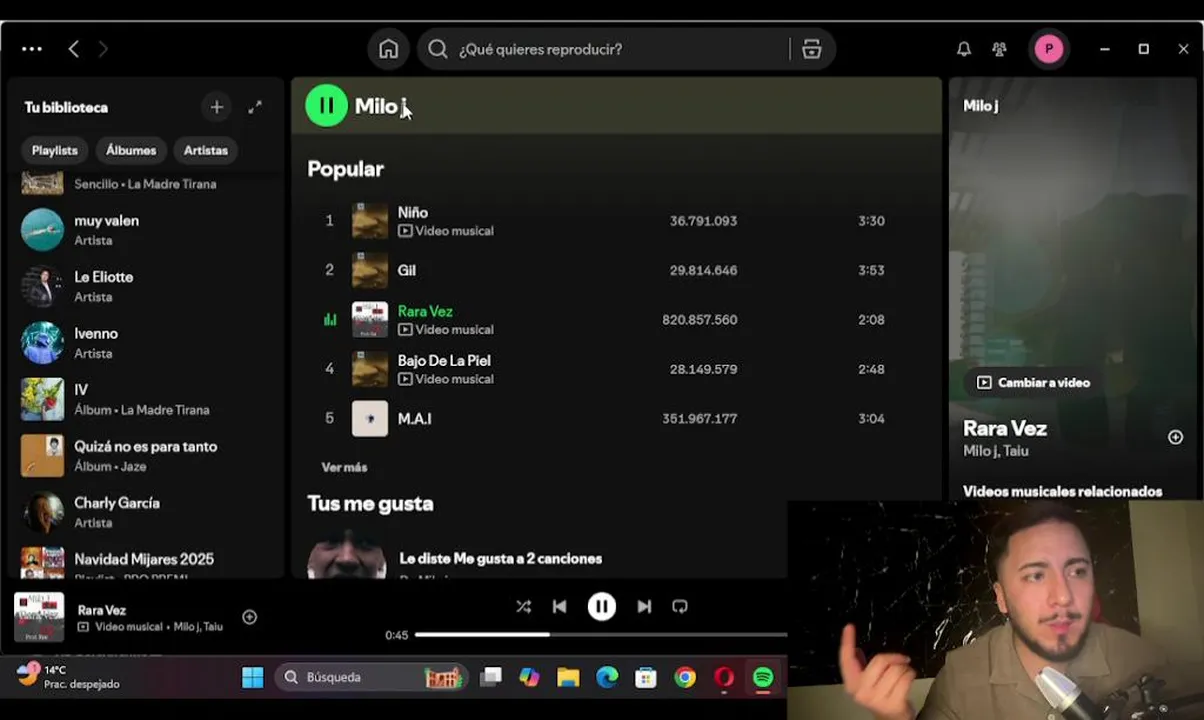The image size is (1204, 720).
Task: Open Microsoft Store from taskbar
Action: (x=646, y=678)
